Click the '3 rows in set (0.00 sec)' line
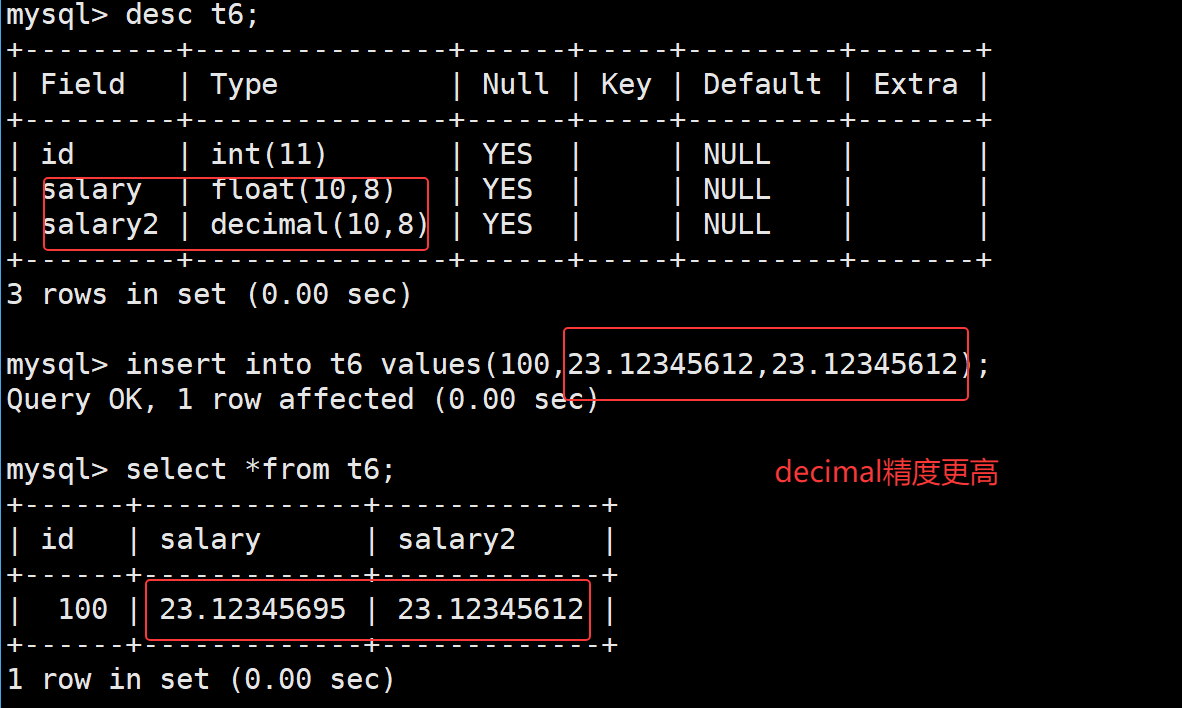This screenshot has width=1182, height=708. click(x=209, y=294)
